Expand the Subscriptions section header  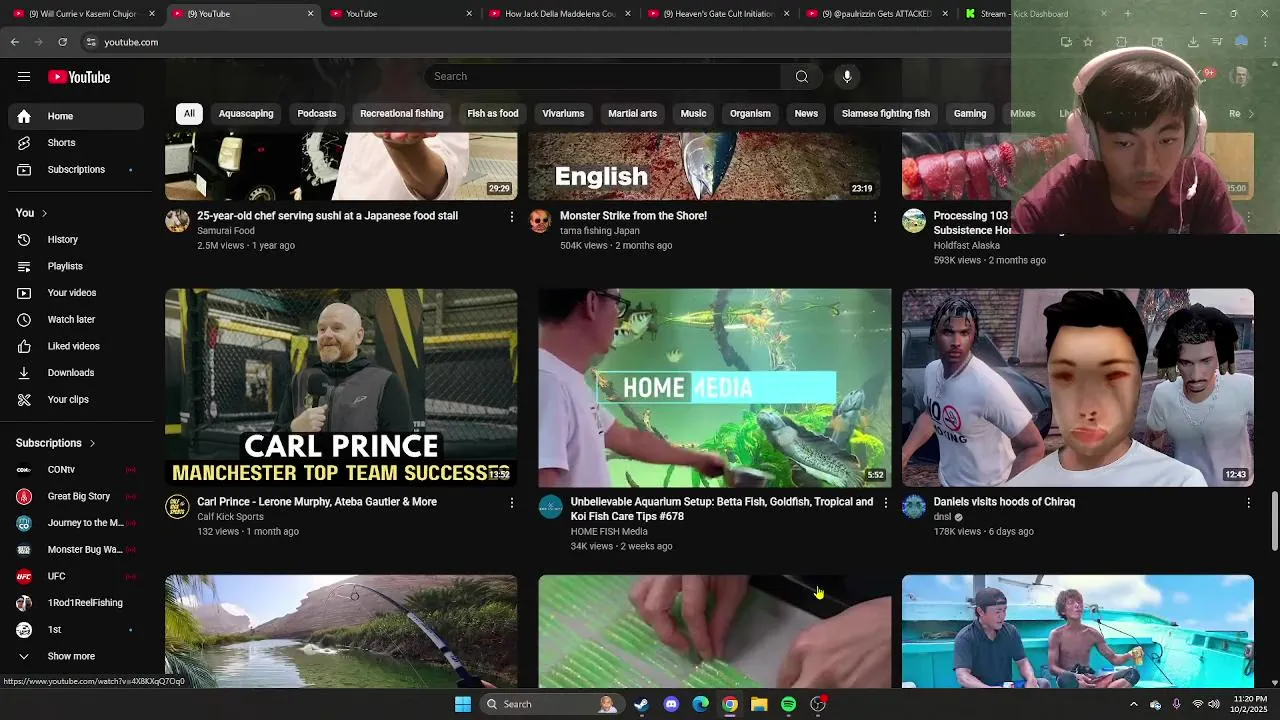(x=56, y=443)
